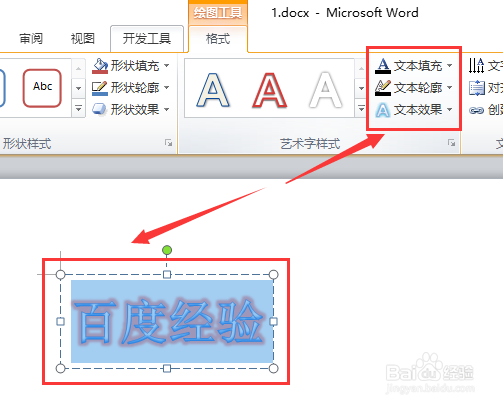Open the Shape Fill dropdown arrow
This screenshot has width=503, height=406.
(167, 66)
